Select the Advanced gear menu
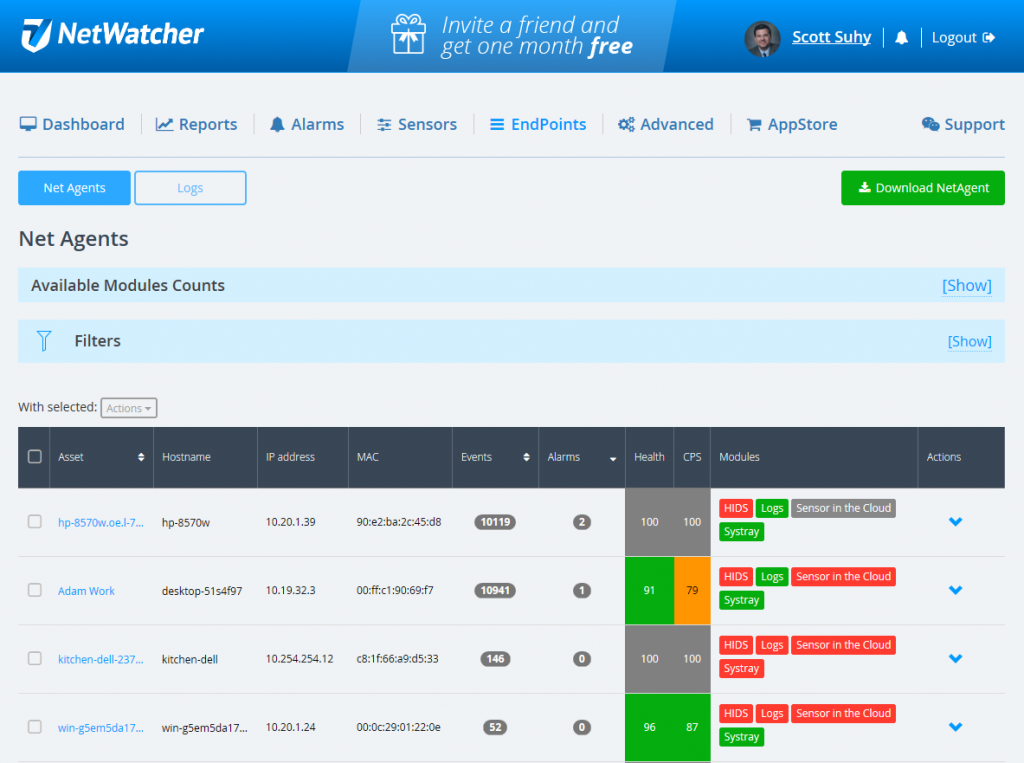This screenshot has height=763, width=1024. 627,123
